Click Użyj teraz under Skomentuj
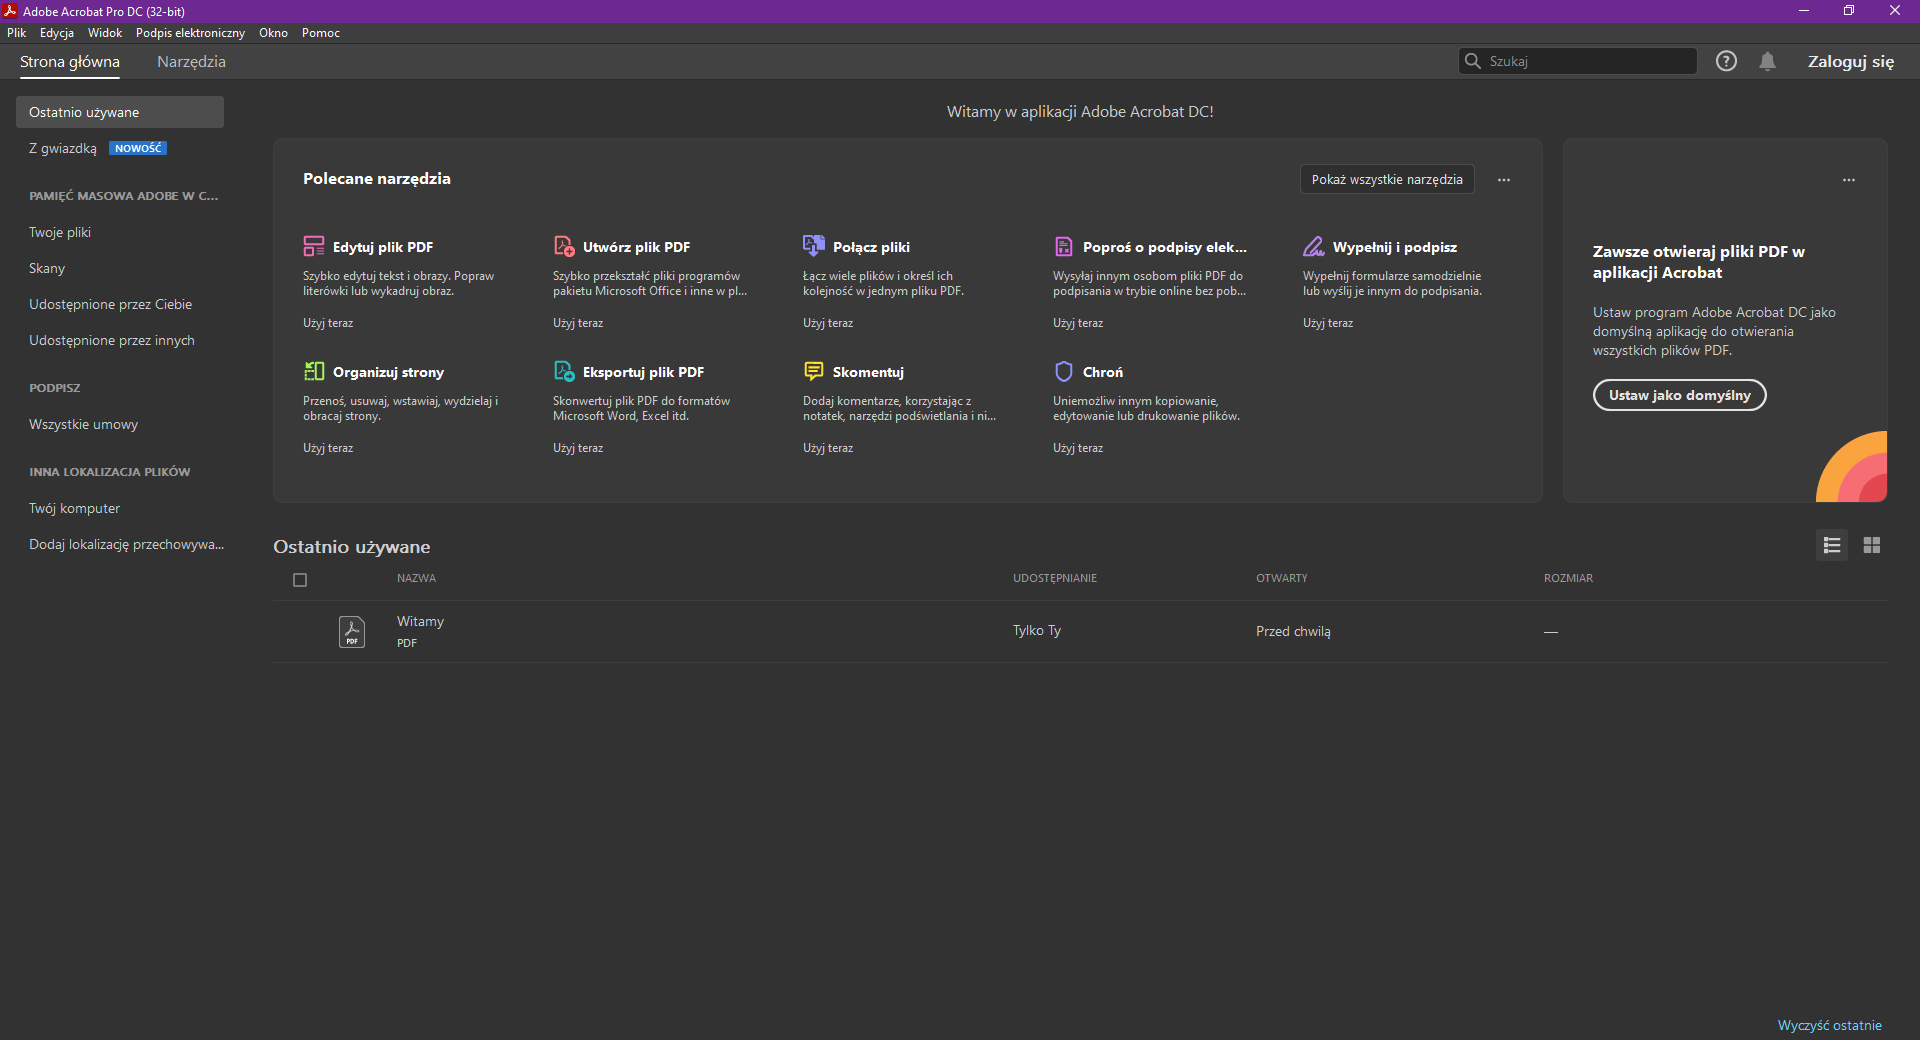 (828, 448)
